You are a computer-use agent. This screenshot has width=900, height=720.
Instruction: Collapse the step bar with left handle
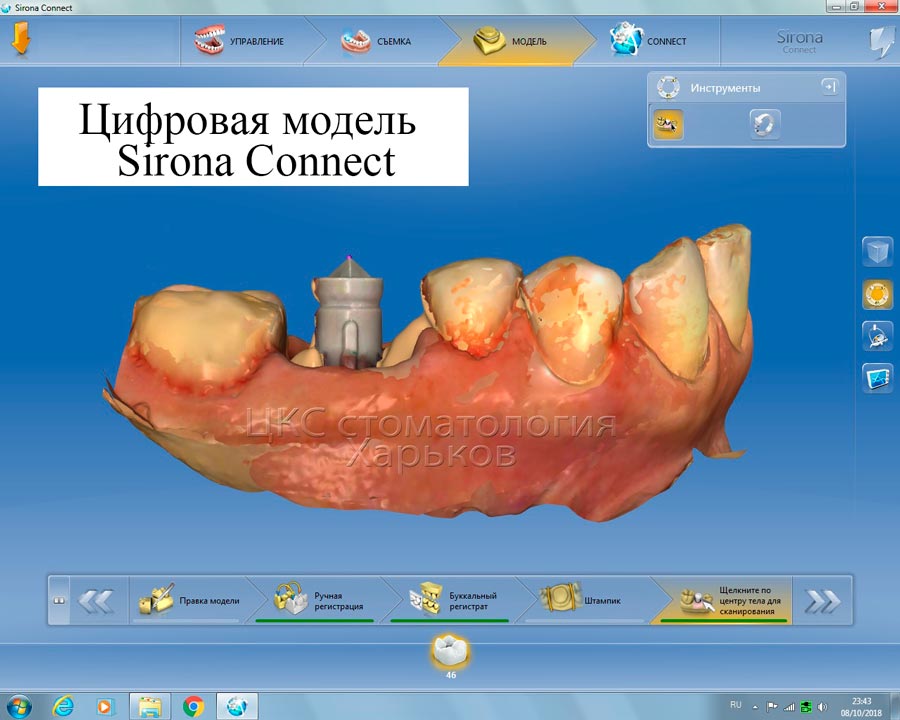59,601
